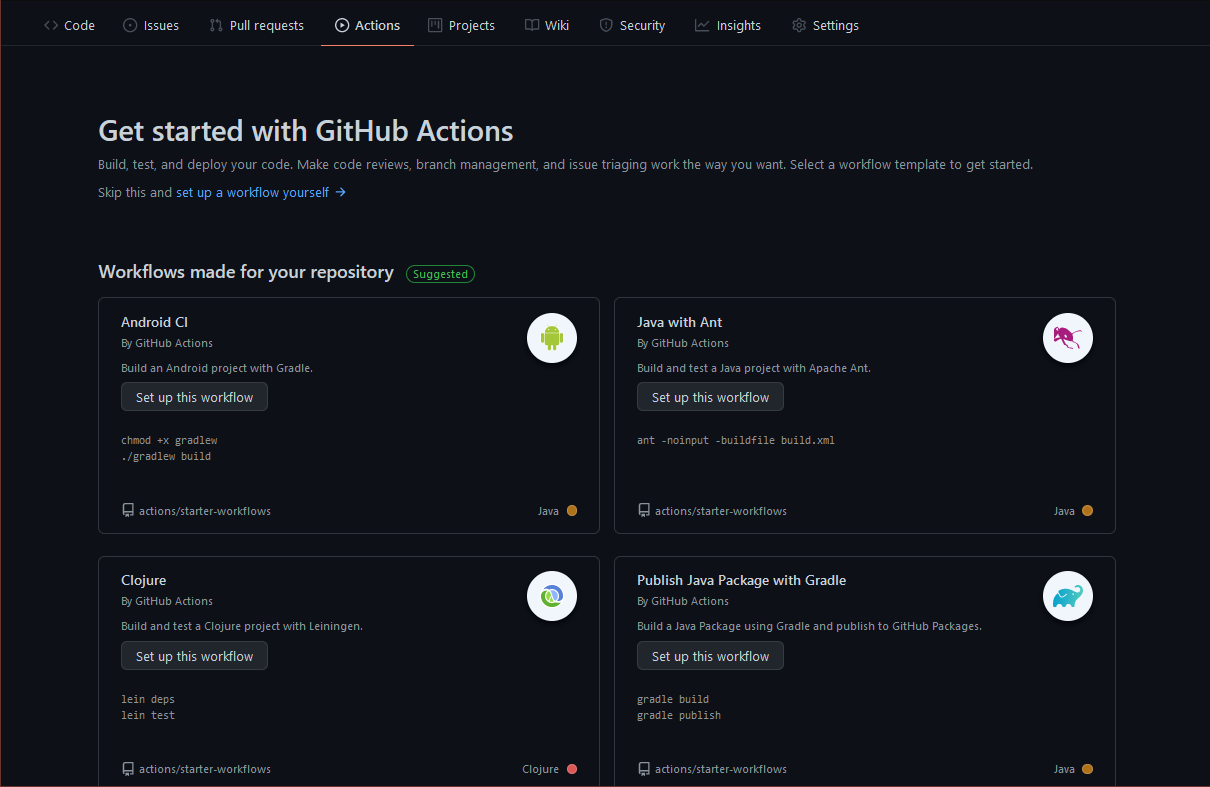Click './gradlew build' code line
1210x787 pixels.
point(166,456)
